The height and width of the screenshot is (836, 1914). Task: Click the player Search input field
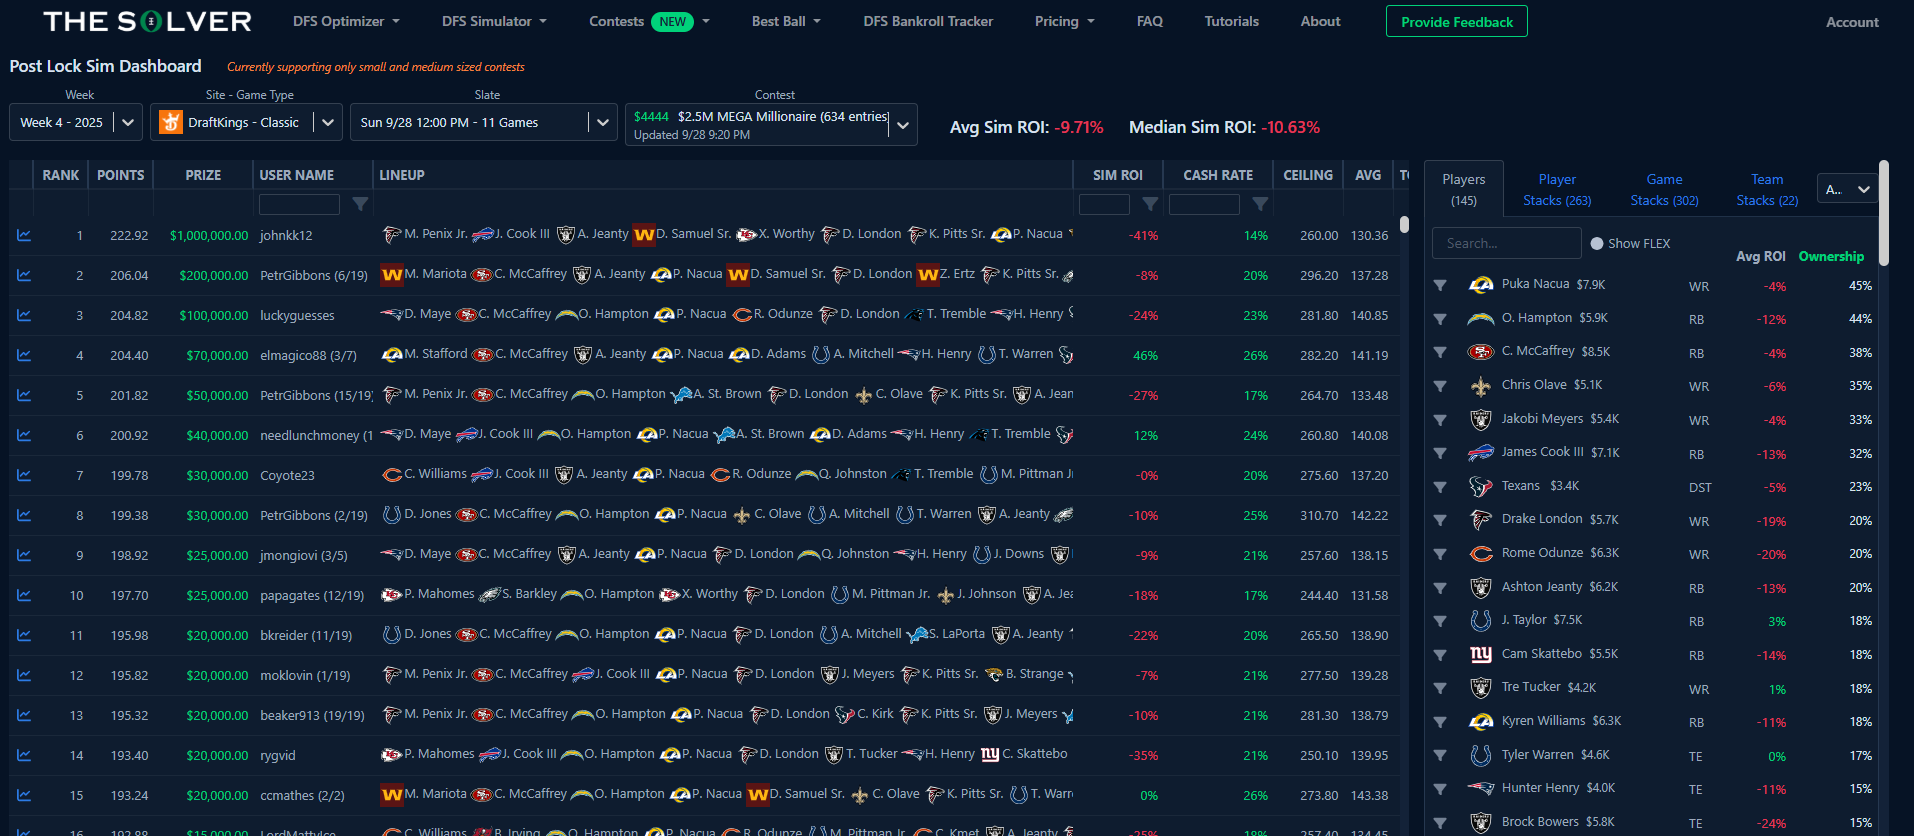[x=1506, y=243]
